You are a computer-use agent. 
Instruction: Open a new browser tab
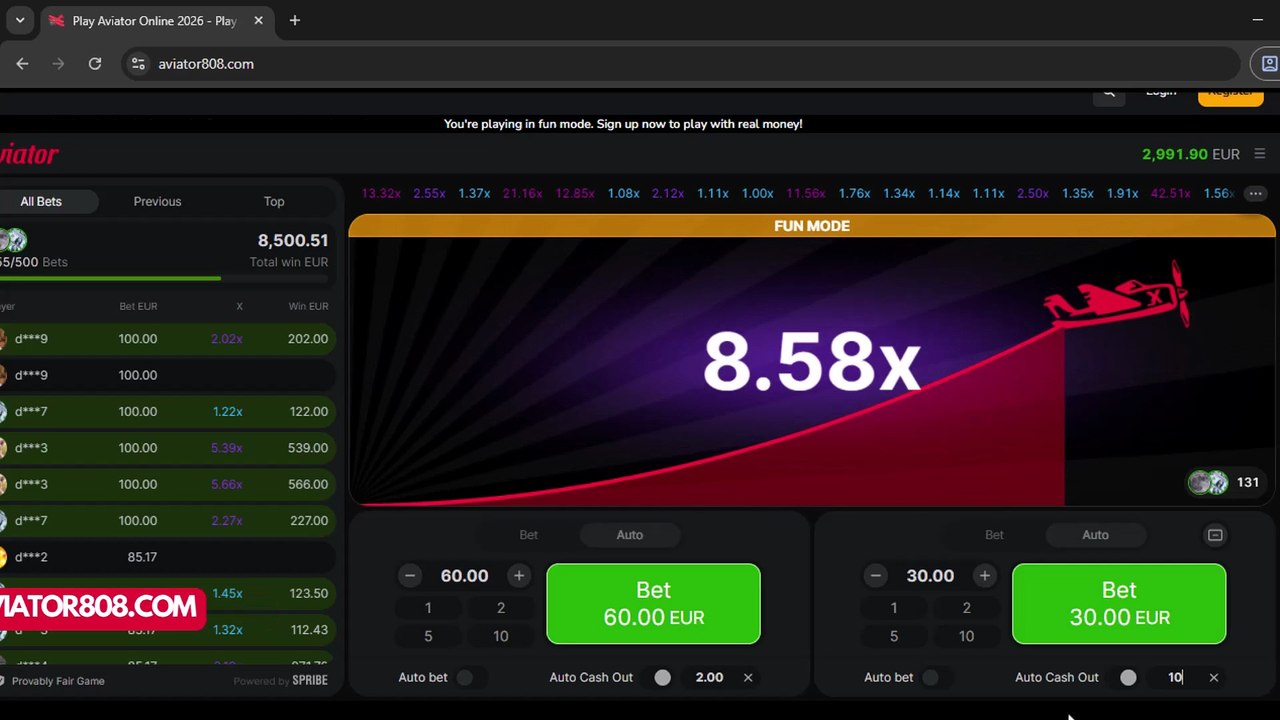click(294, 20)
